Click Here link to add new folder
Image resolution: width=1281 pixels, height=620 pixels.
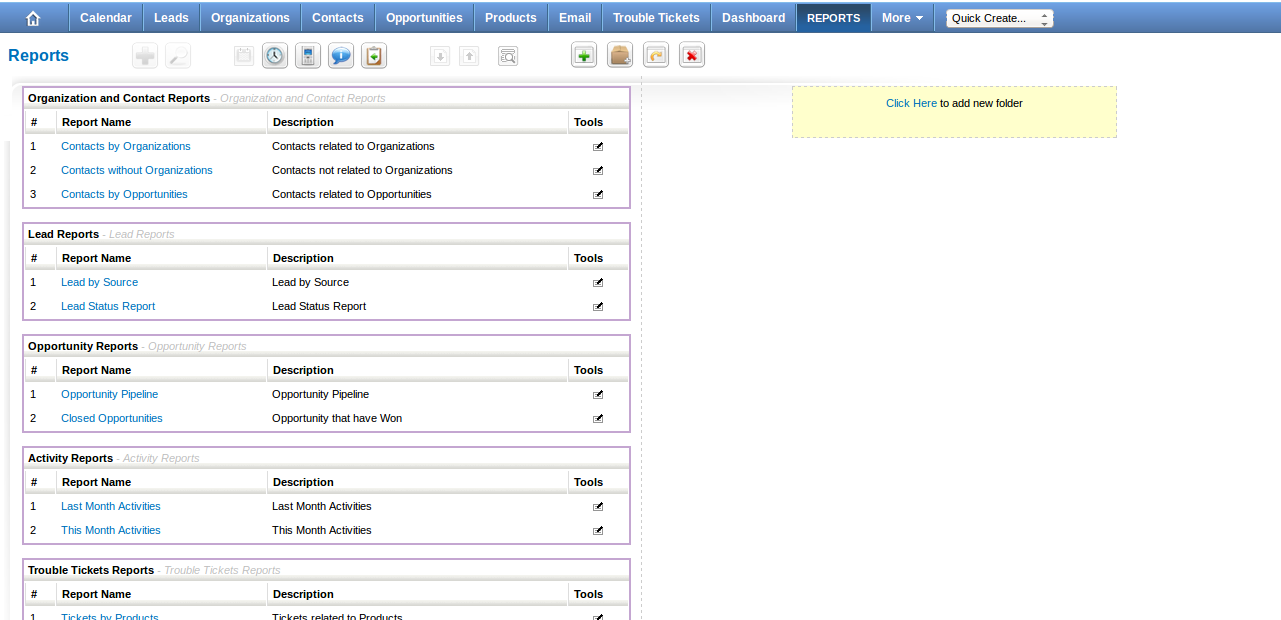point(911,103)
